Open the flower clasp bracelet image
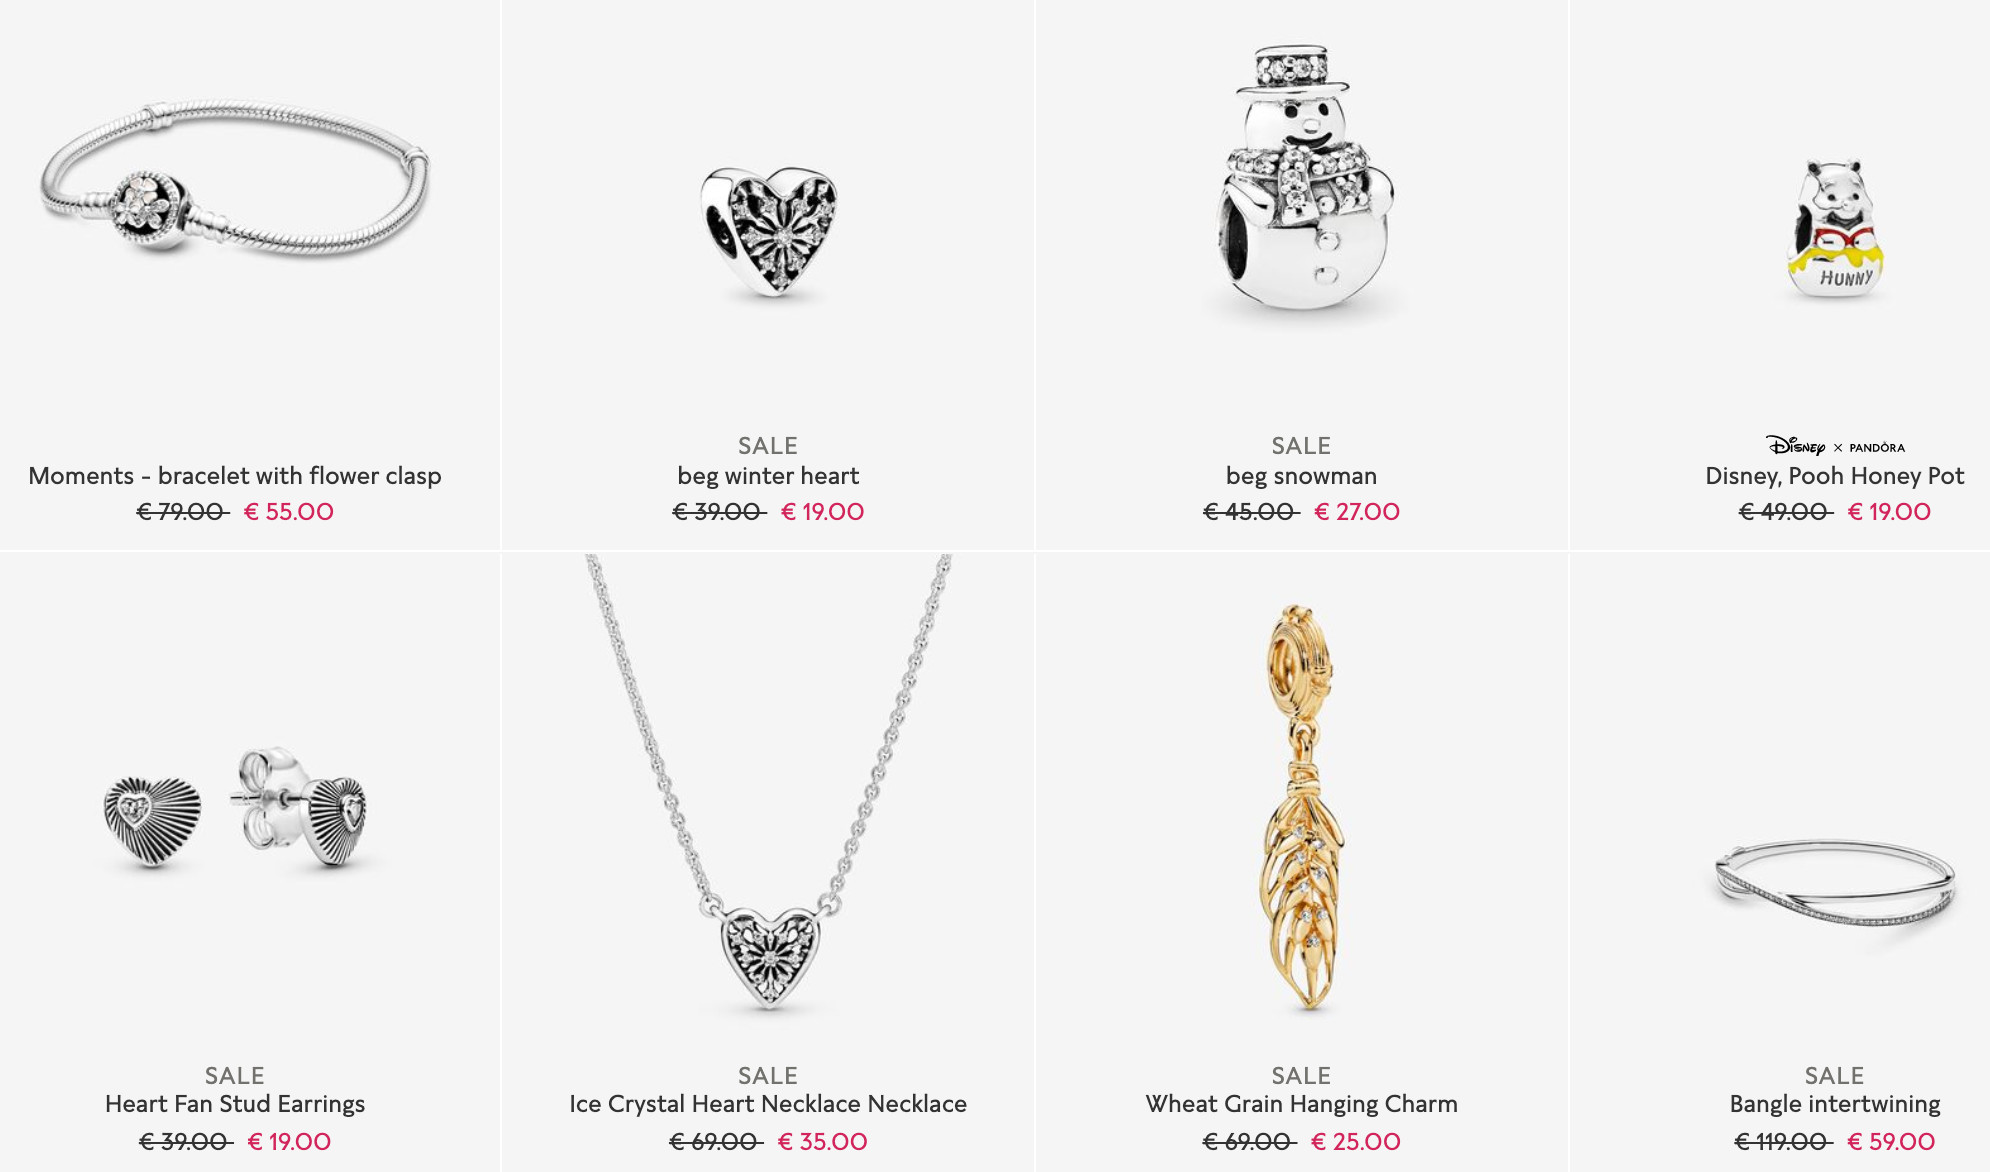1990x1172 pixels. pyautogui.click(x=236, y=178)
